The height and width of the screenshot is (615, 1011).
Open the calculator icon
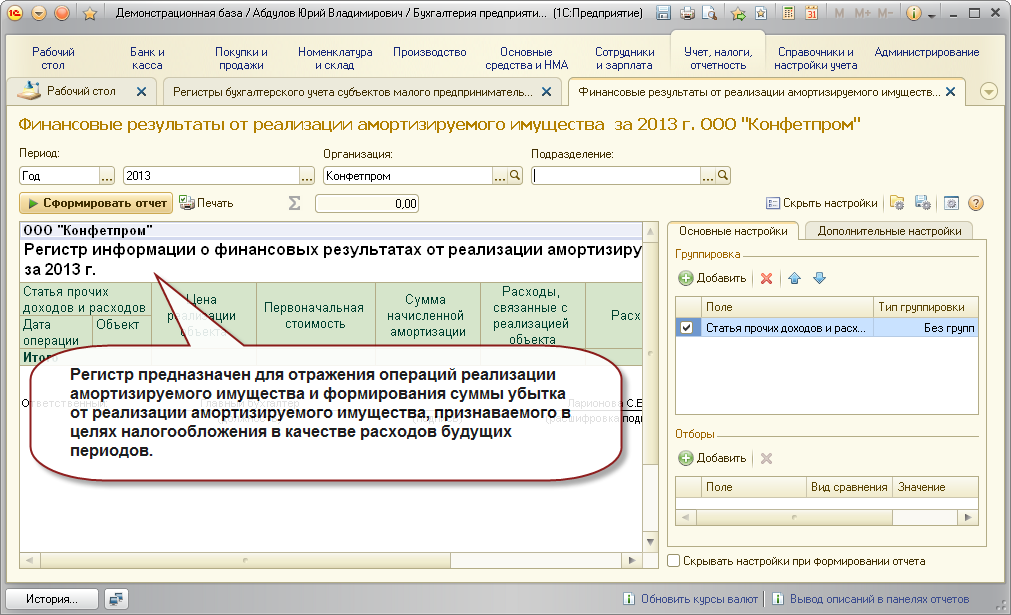pyautogui.click(x=788, y=13)
